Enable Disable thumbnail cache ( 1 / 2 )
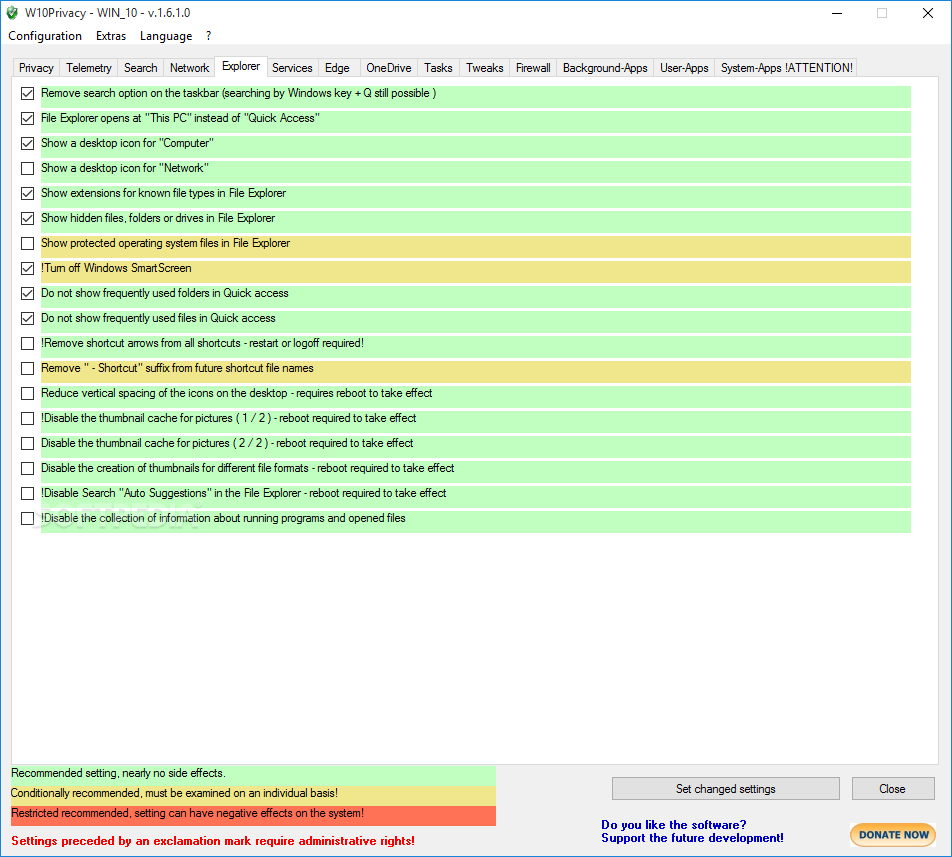Image resolution: width=952 pixels, height=857 pixels. (x=27, y=418)
